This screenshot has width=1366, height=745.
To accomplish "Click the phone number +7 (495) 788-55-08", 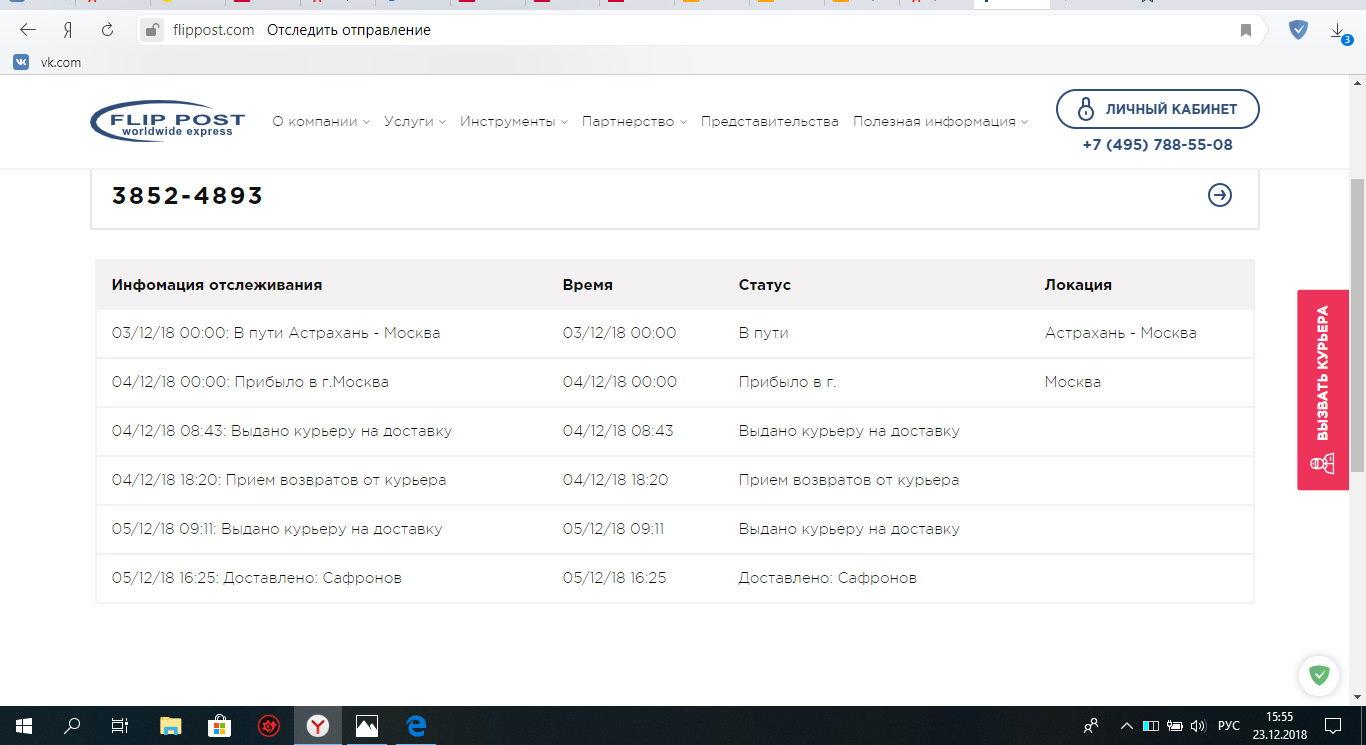I will point(1157,145).
